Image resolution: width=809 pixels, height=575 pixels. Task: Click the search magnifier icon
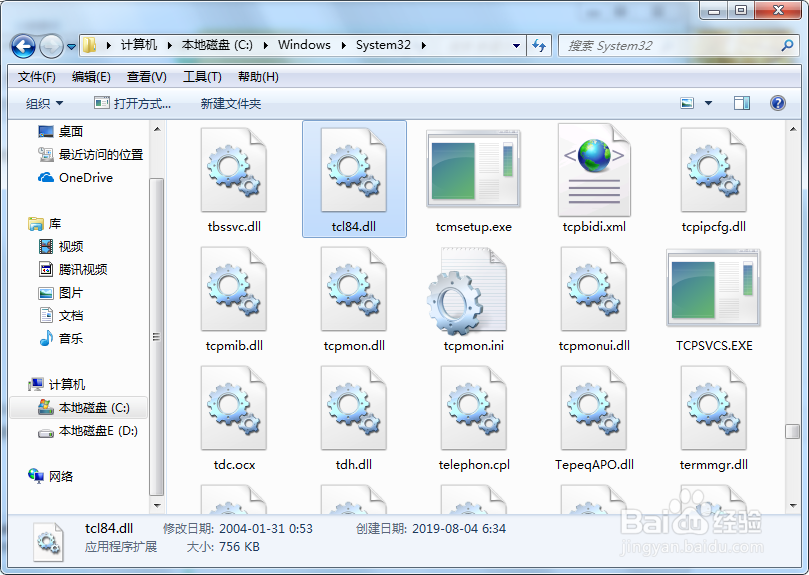pos(787,45)
